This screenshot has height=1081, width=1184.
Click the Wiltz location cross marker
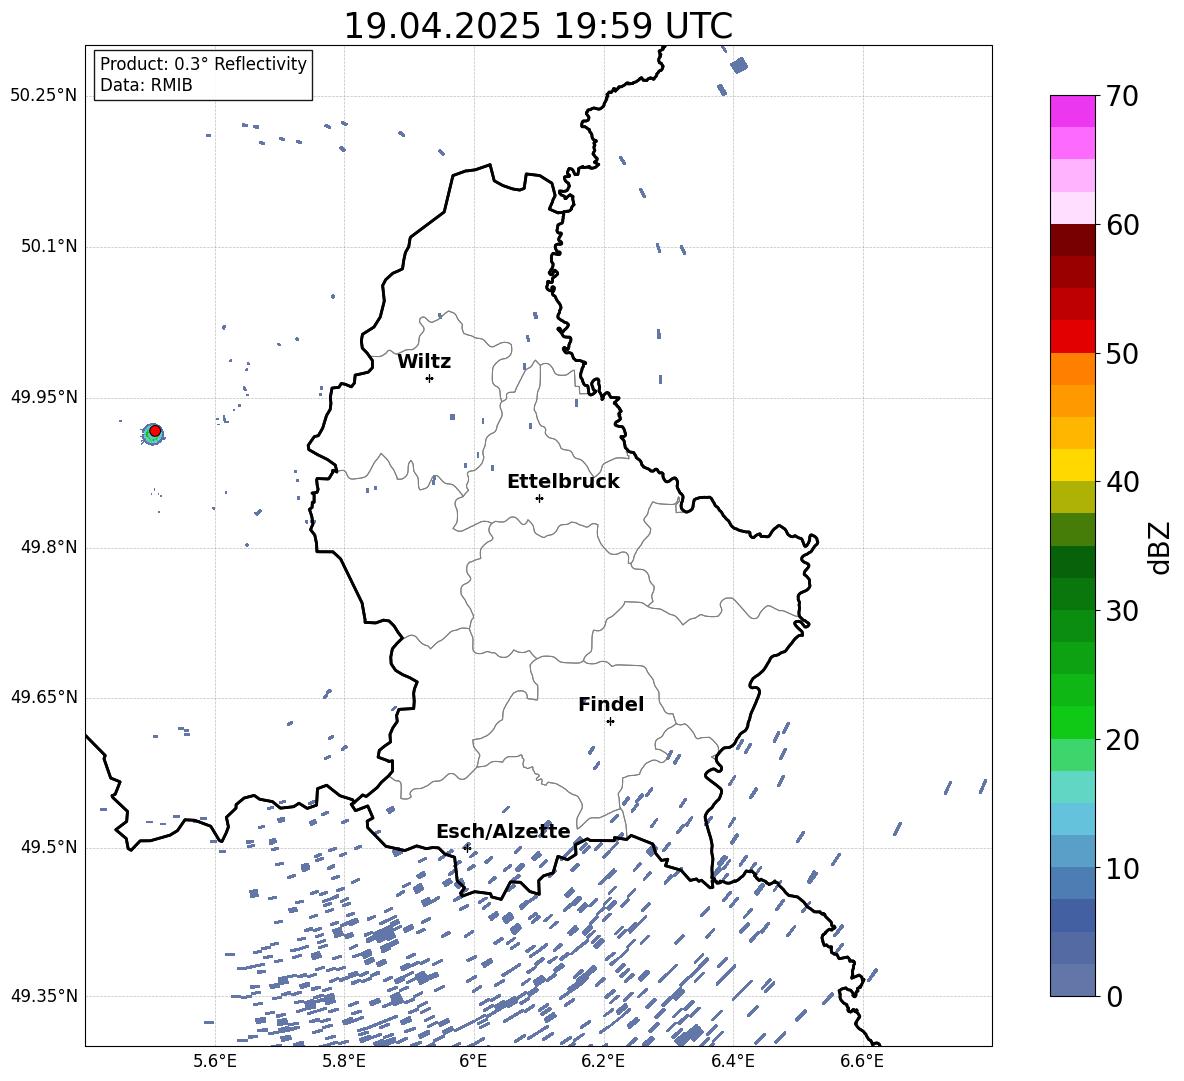429,378
